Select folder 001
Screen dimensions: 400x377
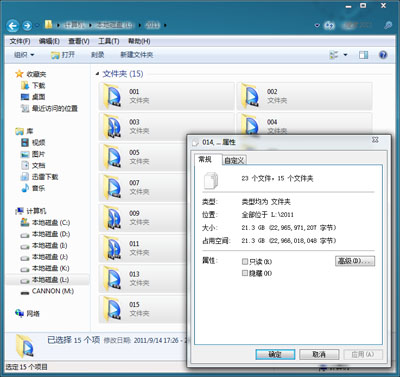pos(167,96)
